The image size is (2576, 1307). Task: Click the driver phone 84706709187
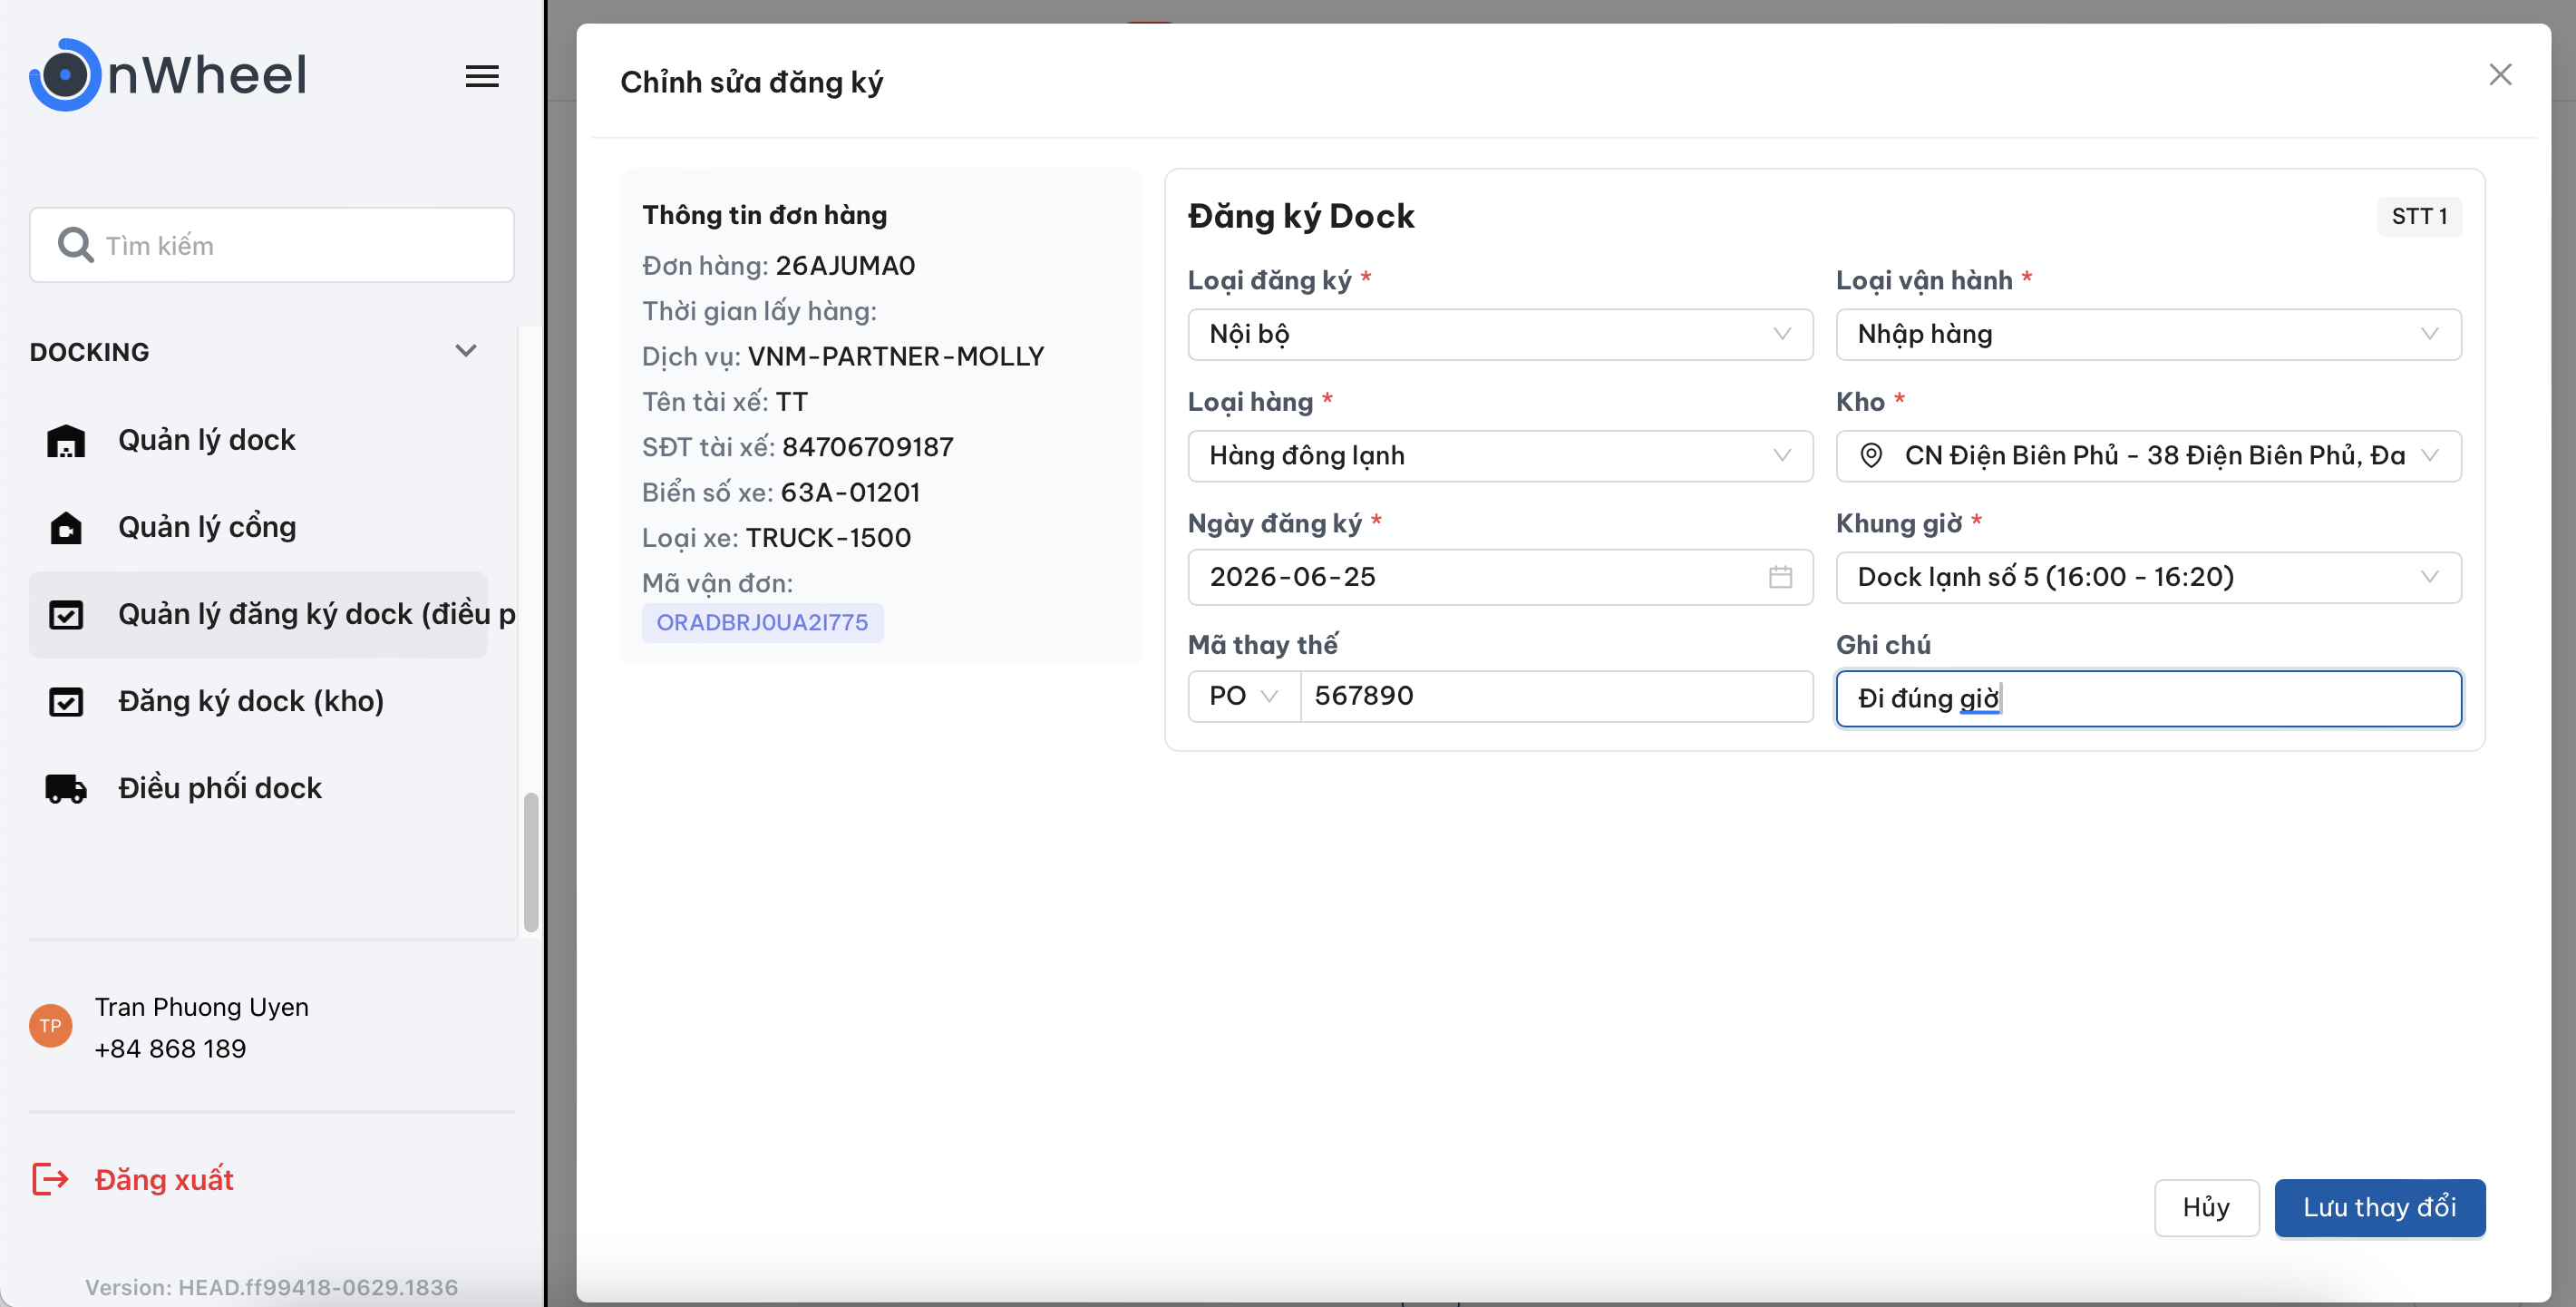tap(867, 447)
